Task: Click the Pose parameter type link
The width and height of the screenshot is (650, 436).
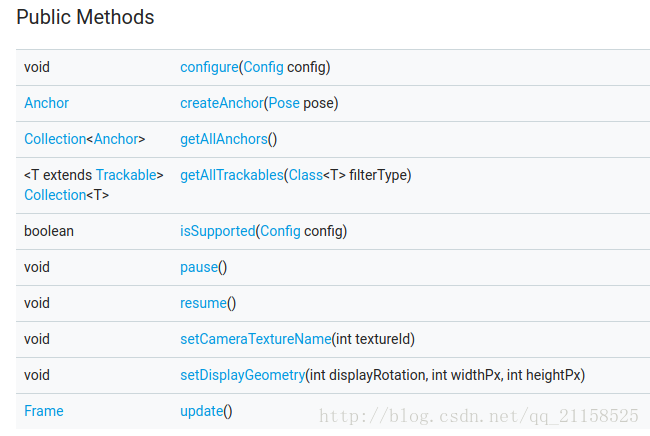Action: (x=284, y=103)
